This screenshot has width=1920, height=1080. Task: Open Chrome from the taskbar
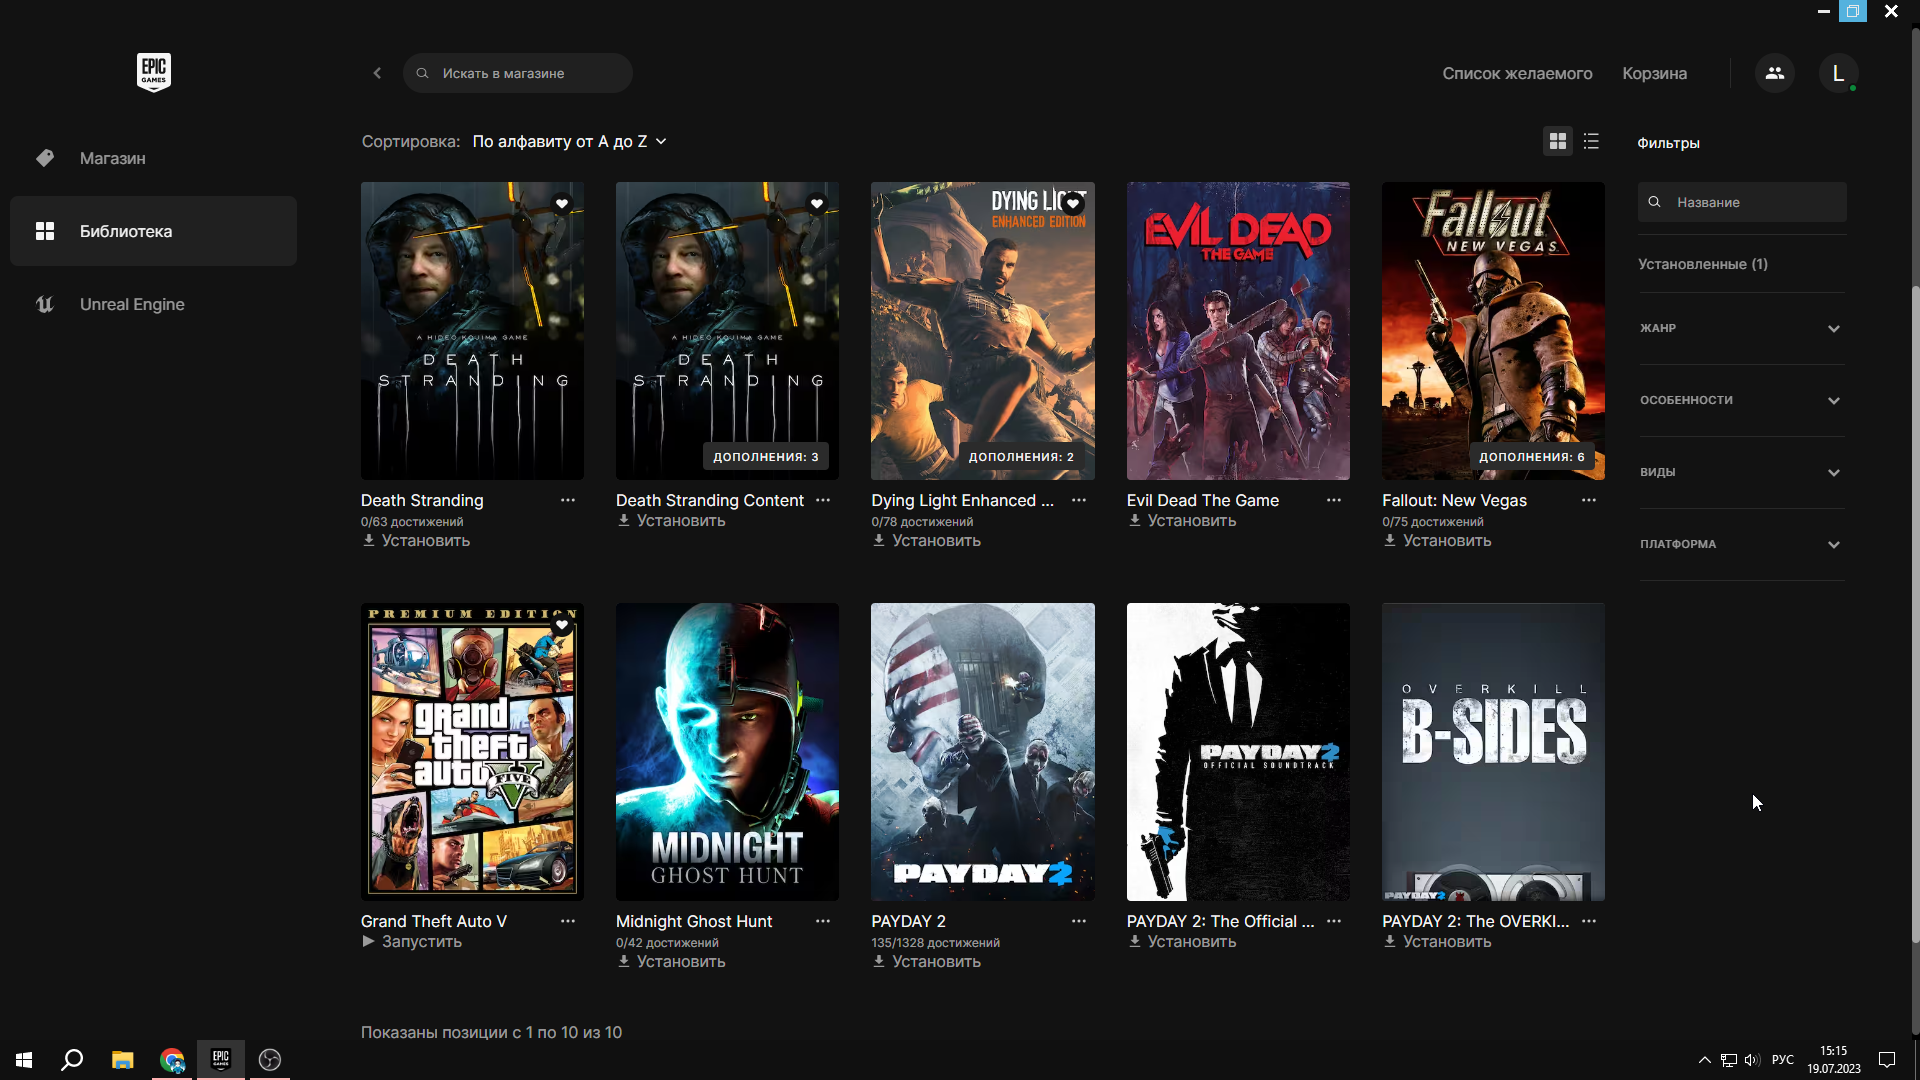coord(172,1060)
